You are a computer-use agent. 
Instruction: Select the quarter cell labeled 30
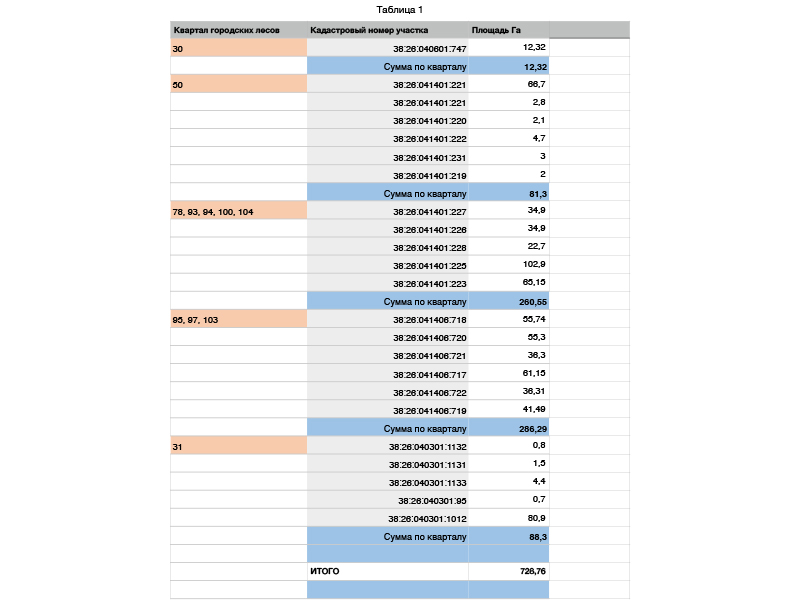point(239,48)
